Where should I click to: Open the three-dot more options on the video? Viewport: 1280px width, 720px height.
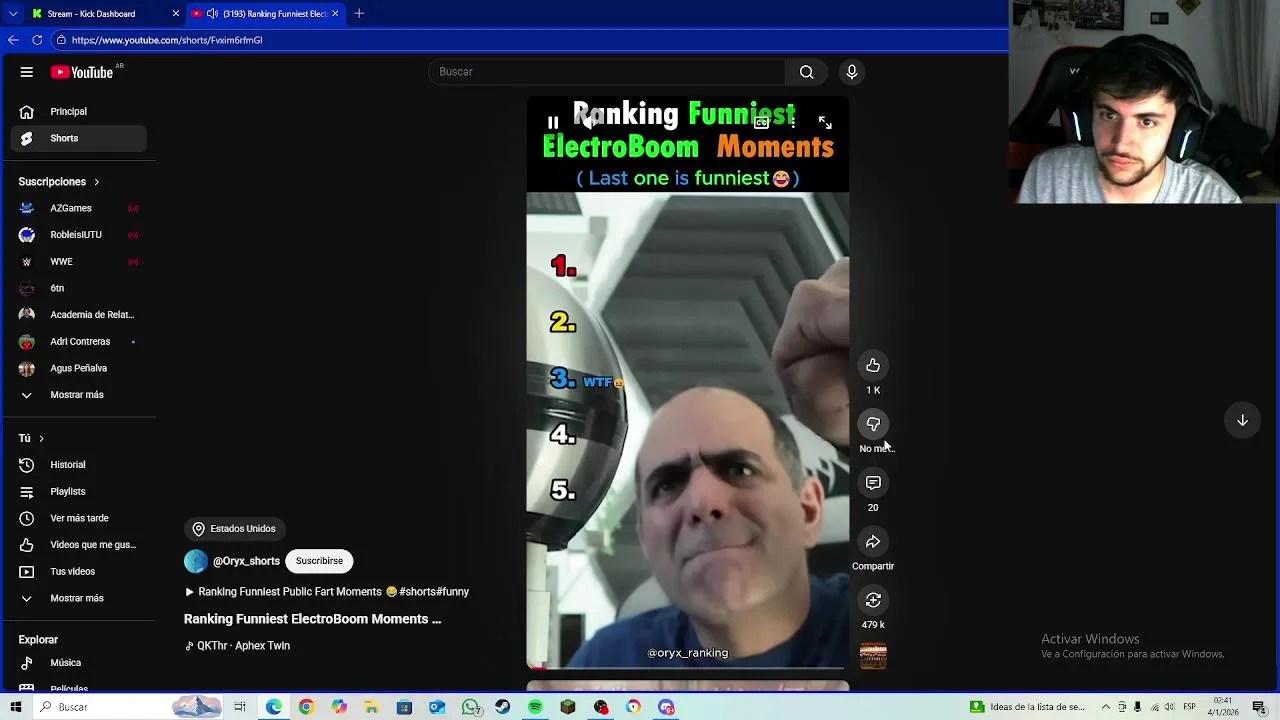click(x=793, y=122)
